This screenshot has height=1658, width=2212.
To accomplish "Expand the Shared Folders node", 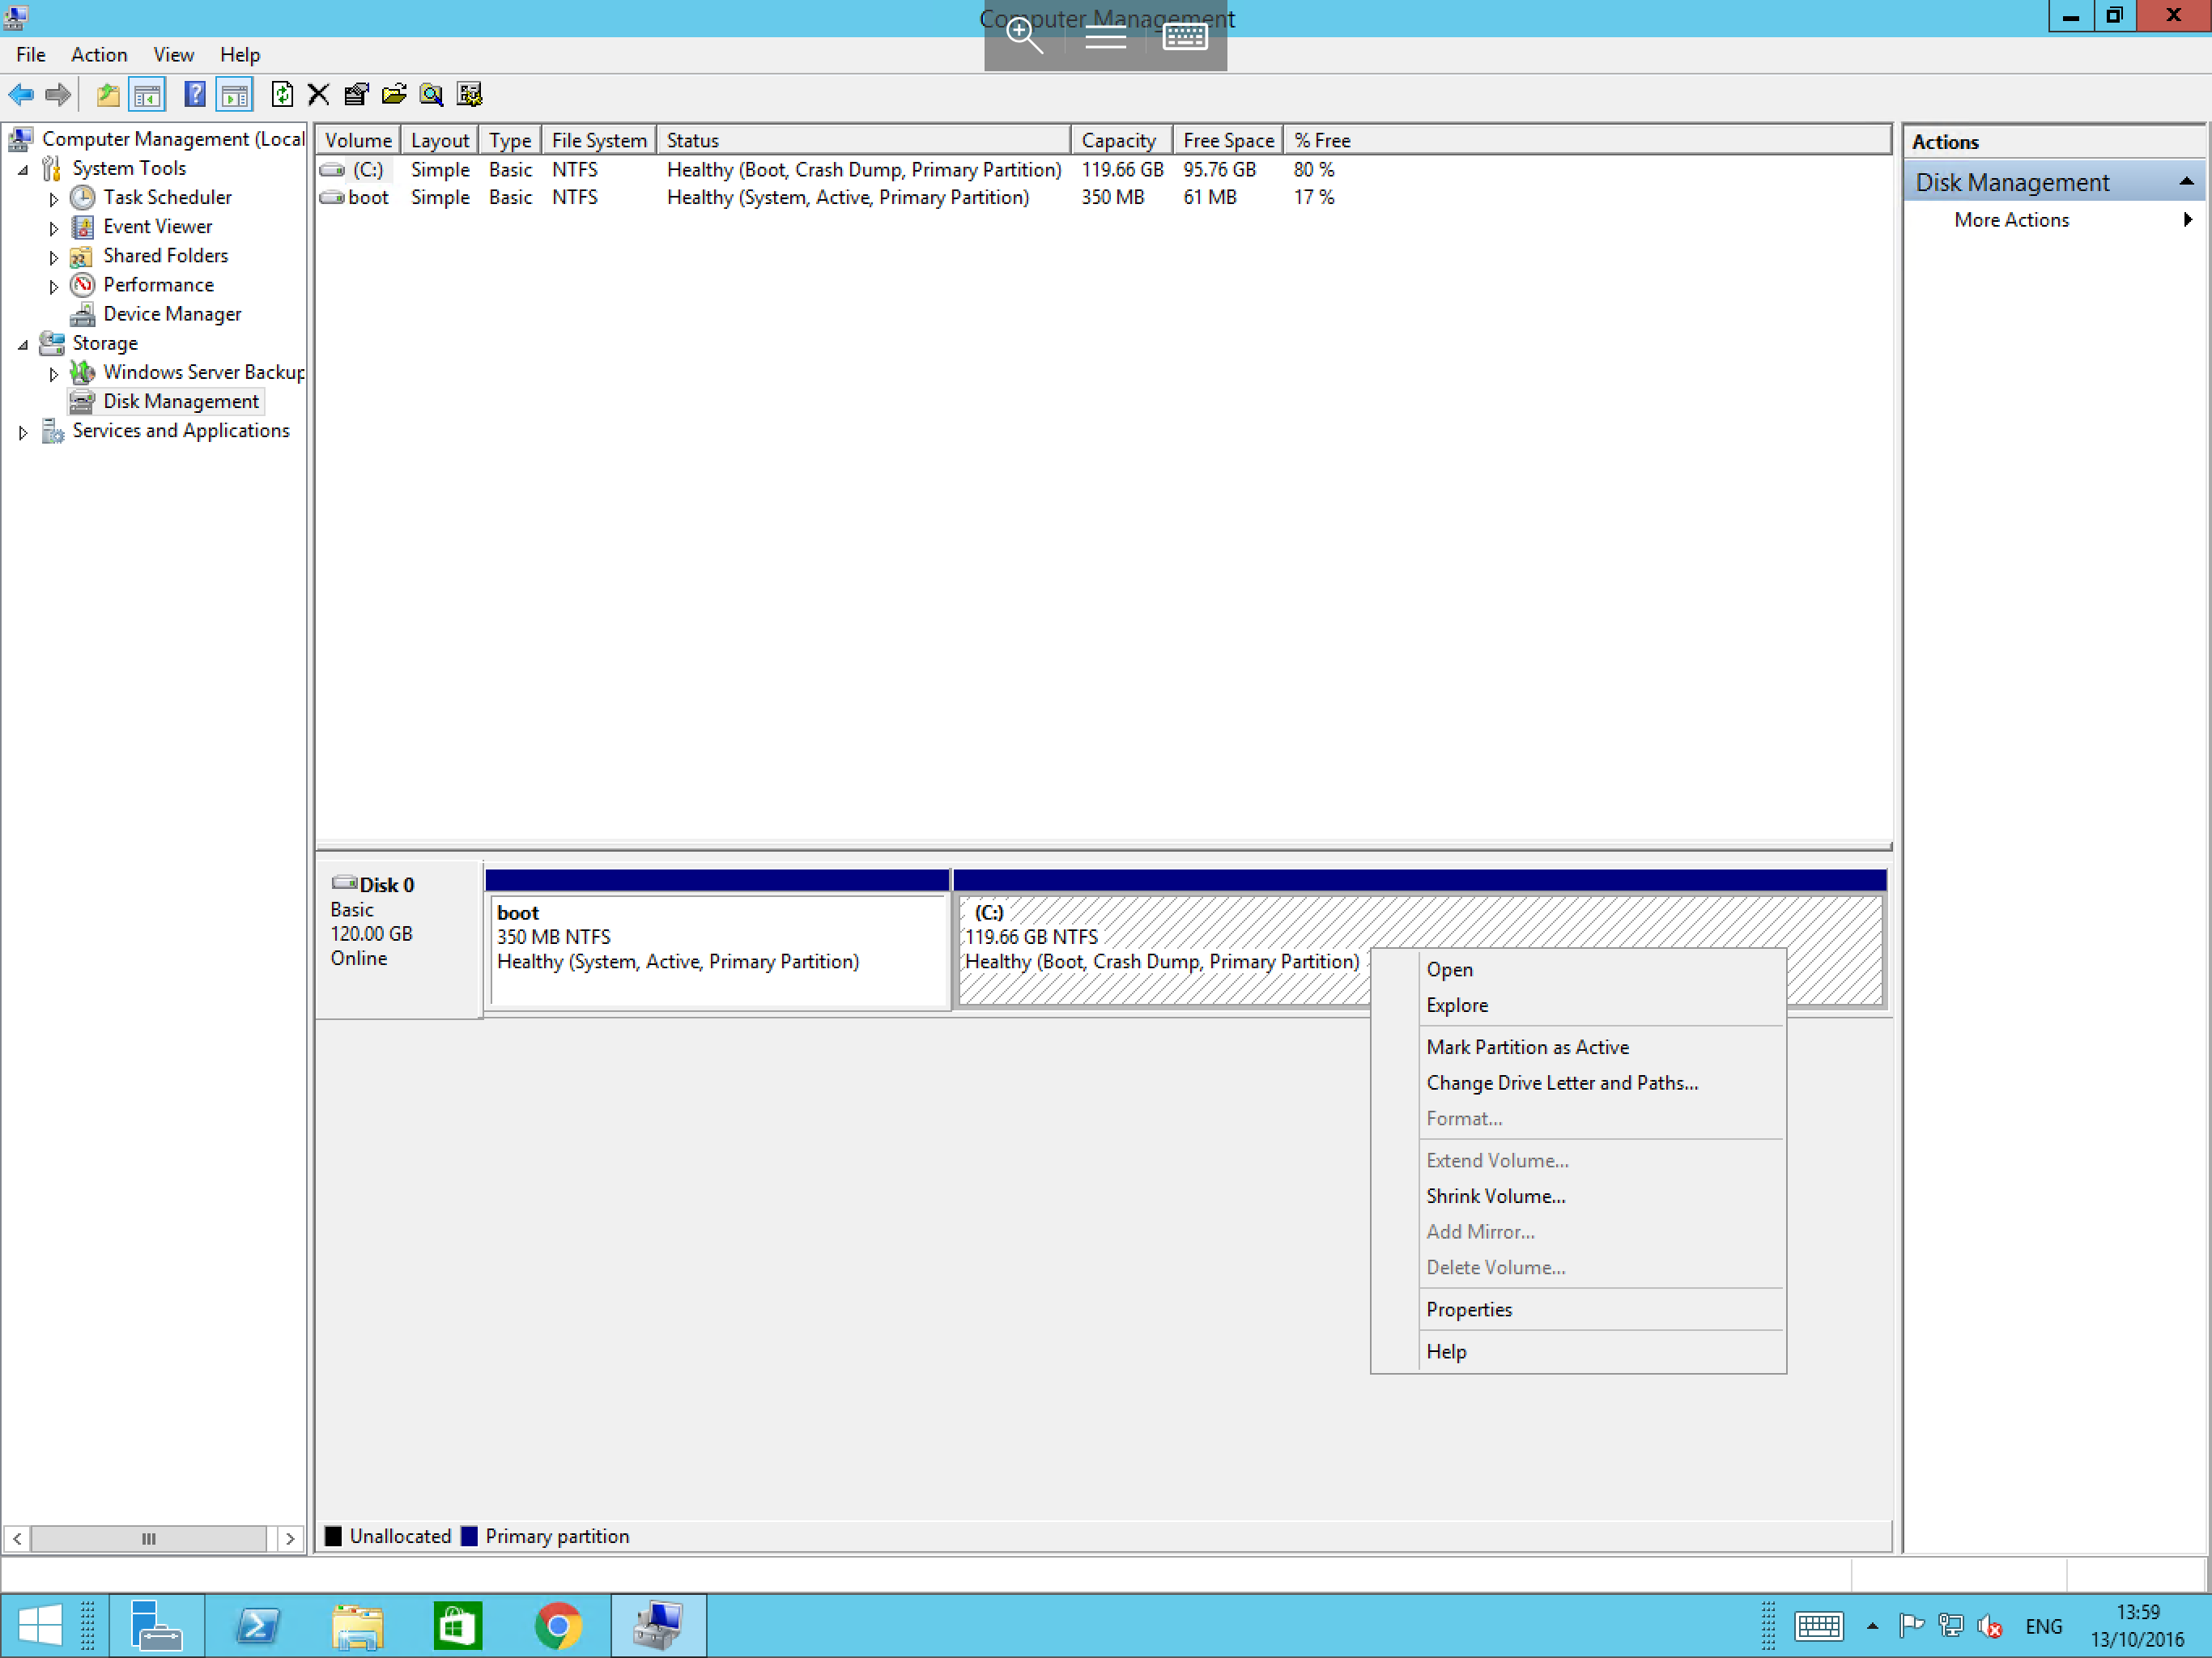I will click(x=54, y=257).
